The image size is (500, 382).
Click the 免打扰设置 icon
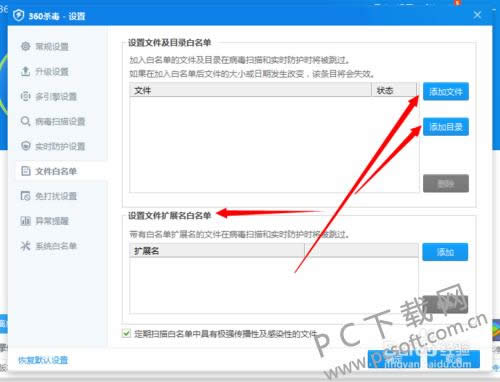[x=26, y=196]
